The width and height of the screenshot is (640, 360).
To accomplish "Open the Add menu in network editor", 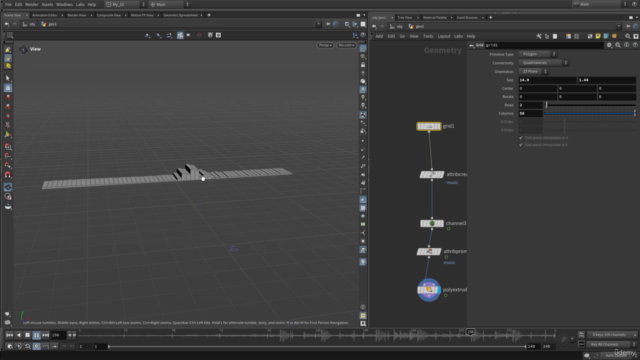I will [379, 36].
